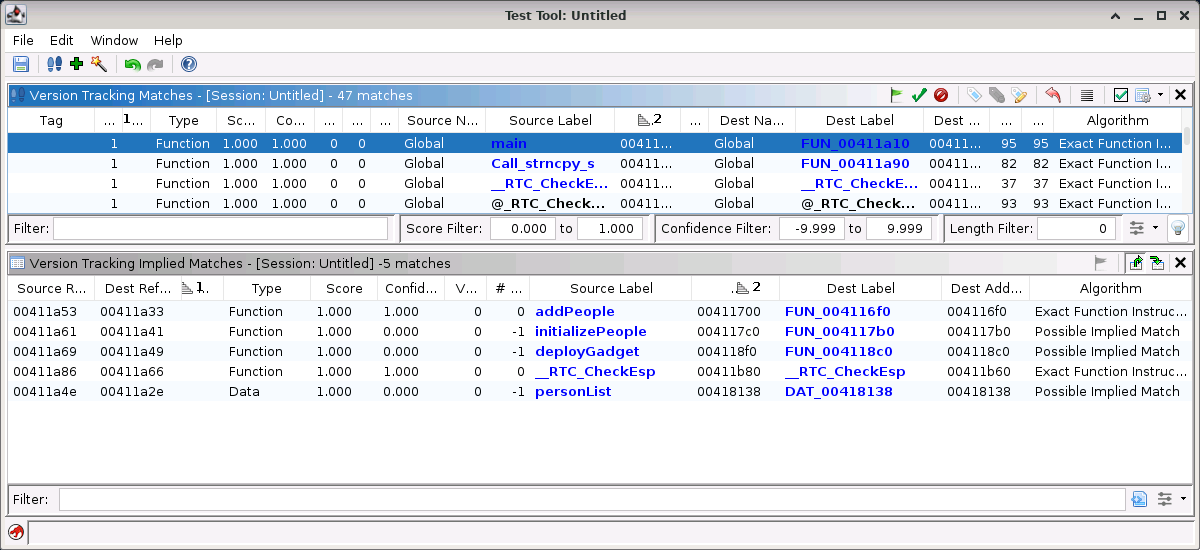Viewport: 1200px width, 550px height.
Task: Sort by the Algorithm column header
Action: coord(1117,120)
